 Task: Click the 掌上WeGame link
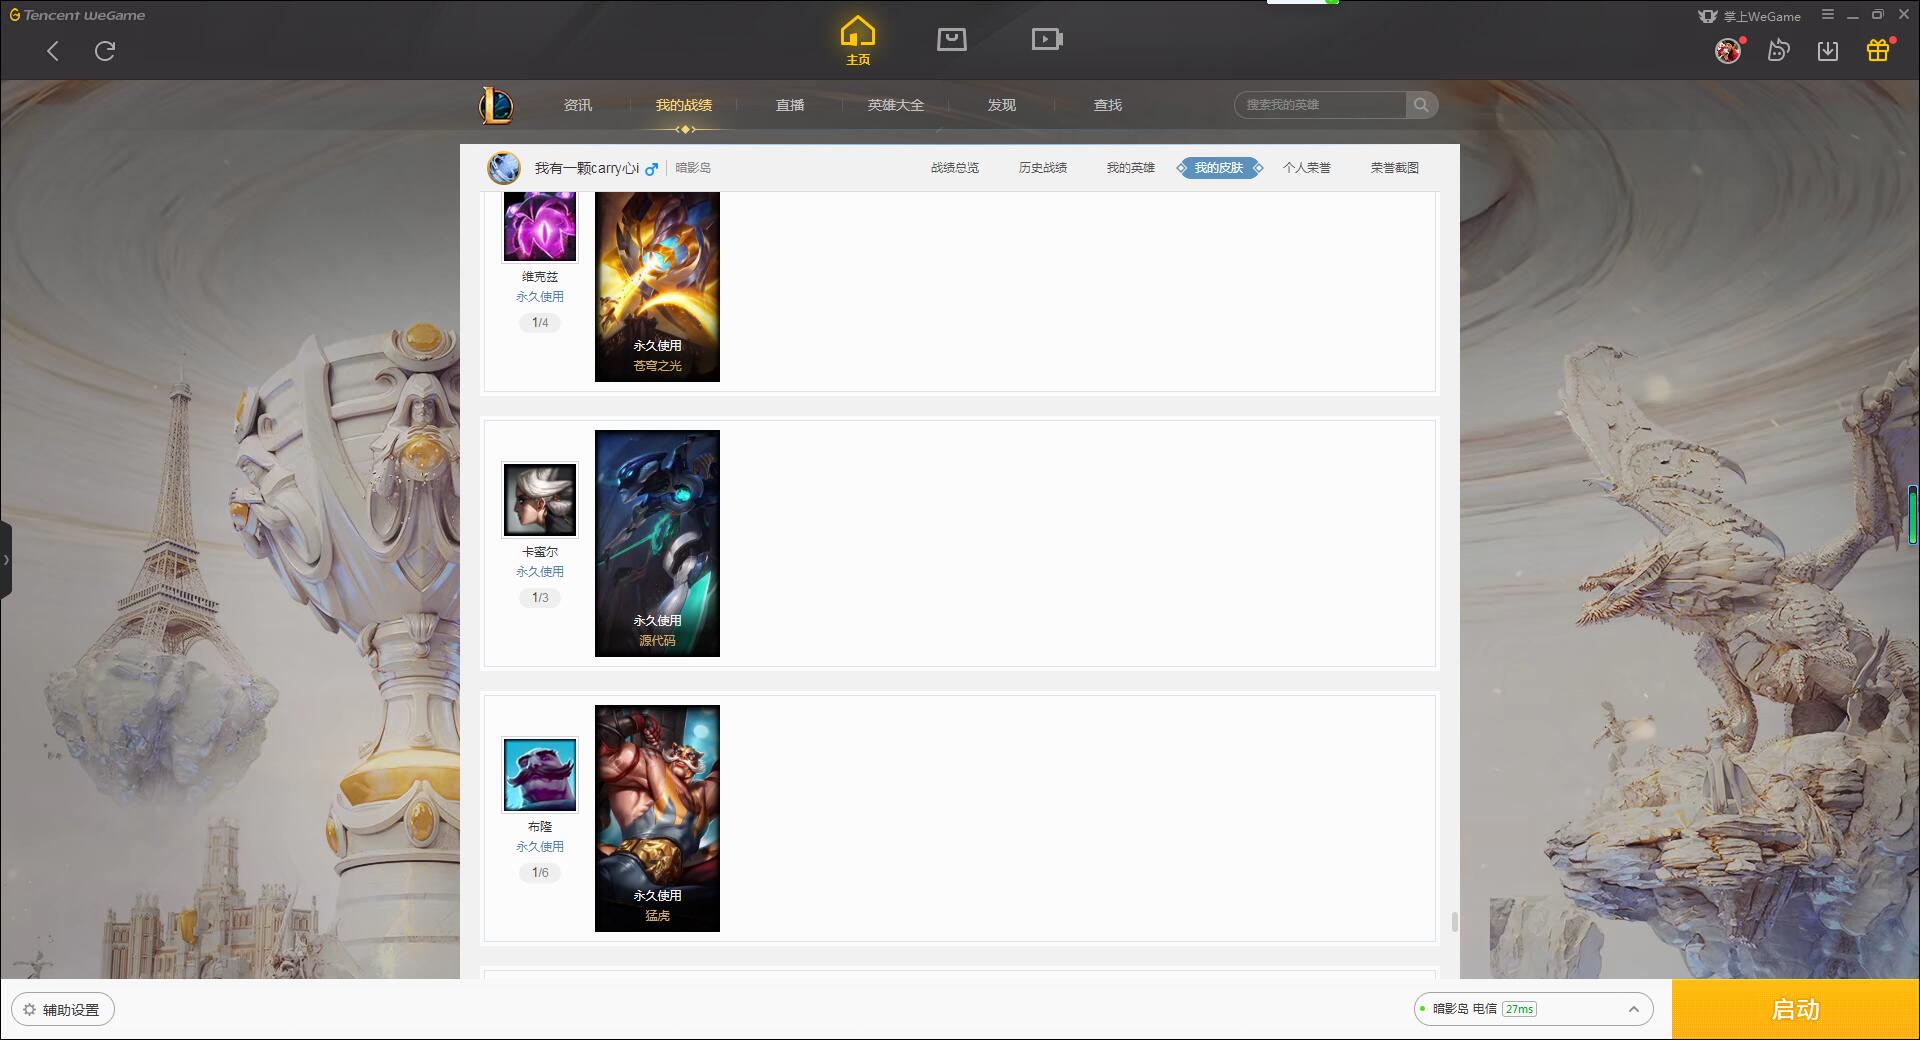coord(1749,16)
